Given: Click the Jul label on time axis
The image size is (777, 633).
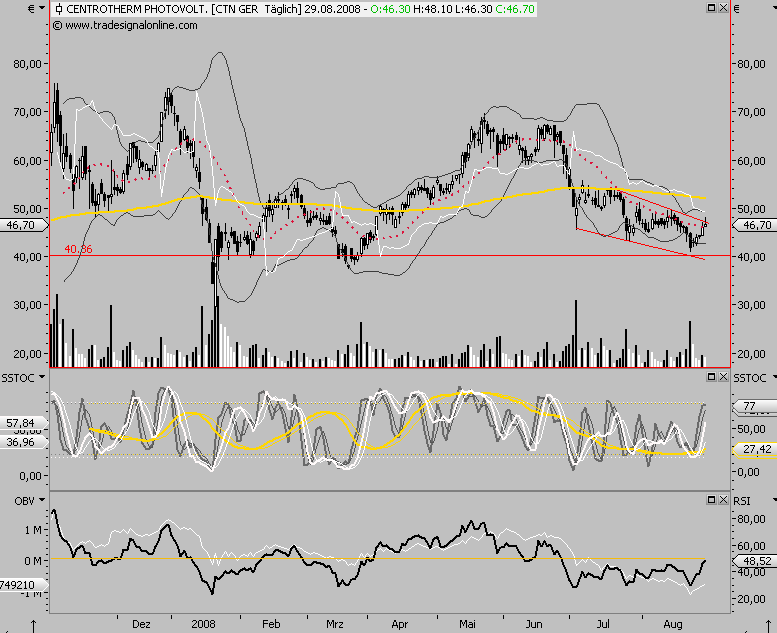Looking at the screenshot, I should (603, 624).
